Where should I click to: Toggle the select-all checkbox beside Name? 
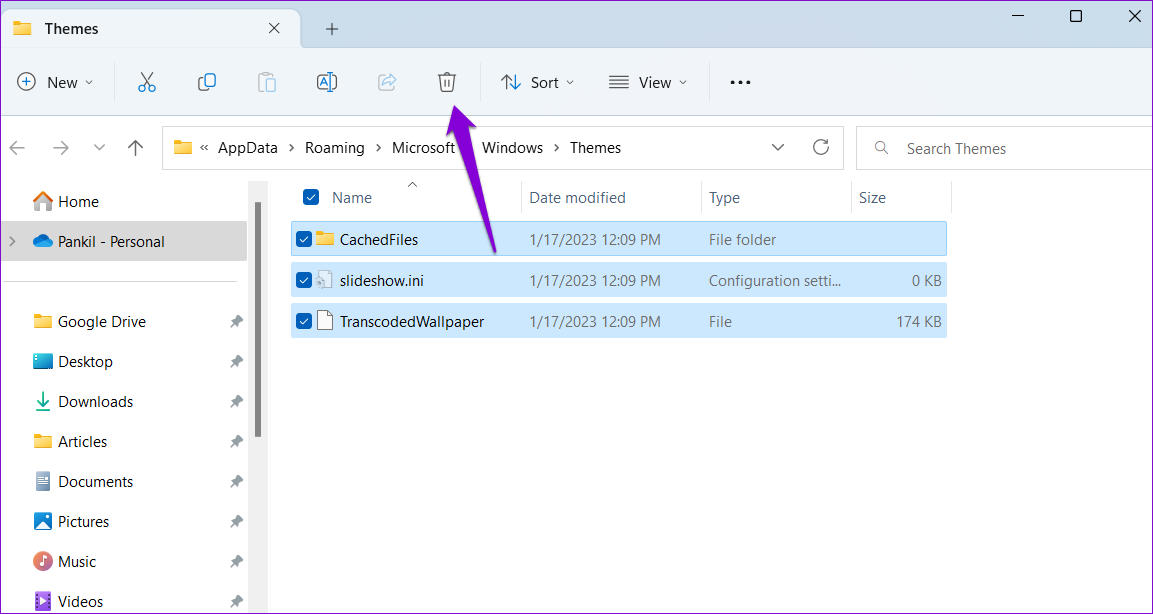311,198
